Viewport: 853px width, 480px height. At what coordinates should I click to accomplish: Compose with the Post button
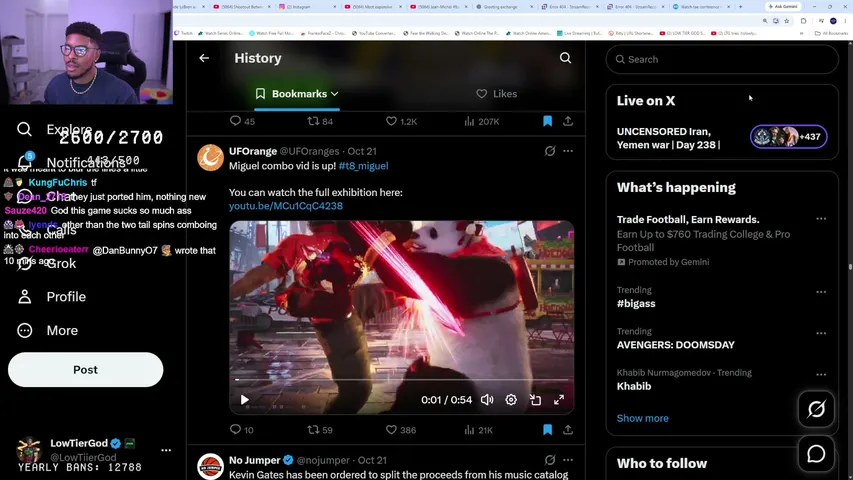(x=85, y=370)
